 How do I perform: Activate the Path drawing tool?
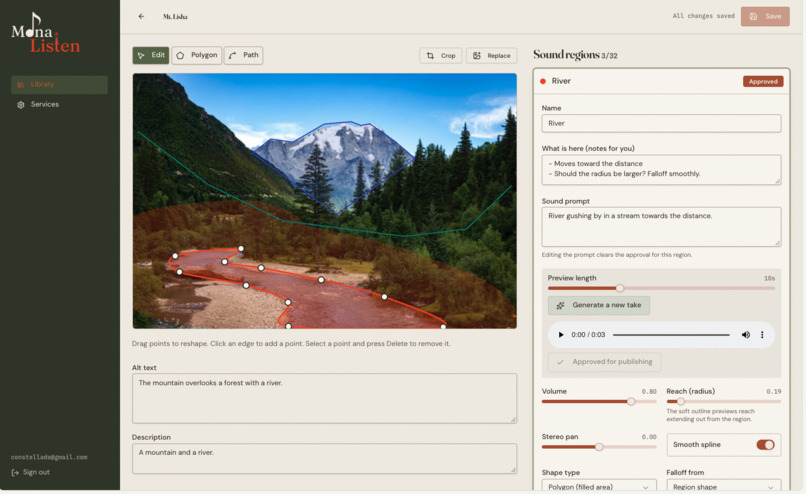tap(244, 55)
